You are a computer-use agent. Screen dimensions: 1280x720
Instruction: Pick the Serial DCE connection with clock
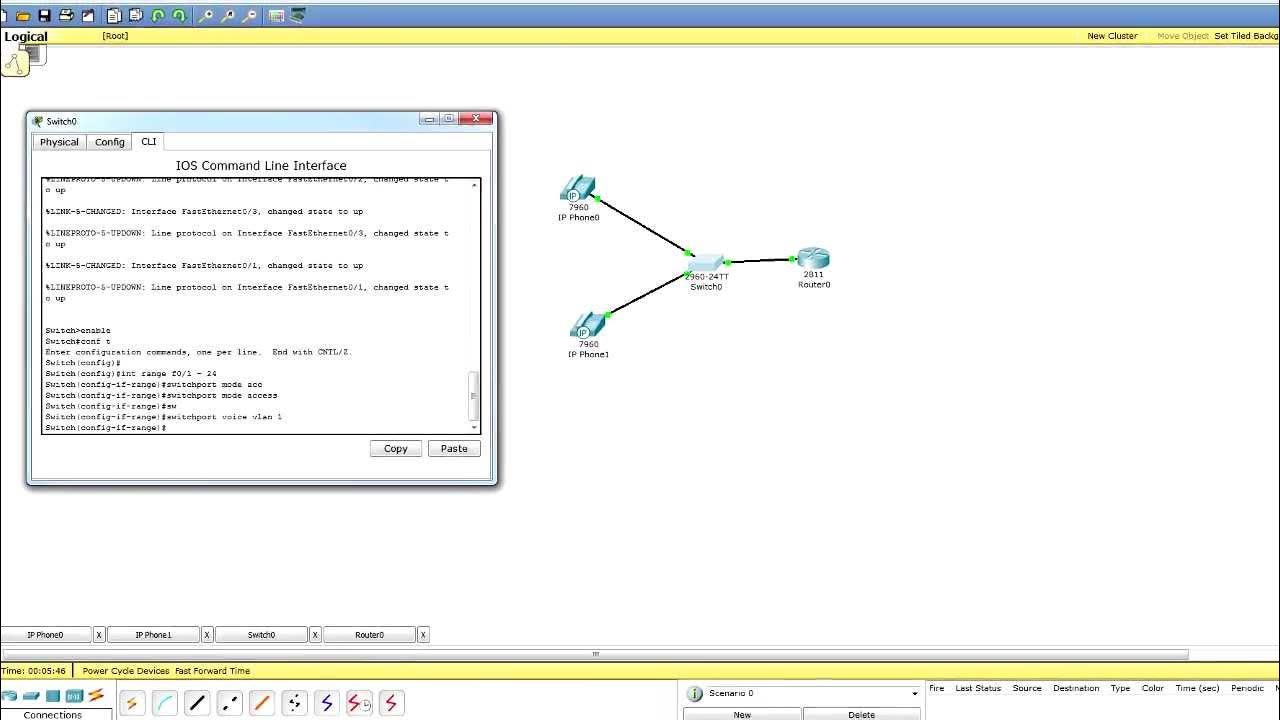click(x=359, y=703)
